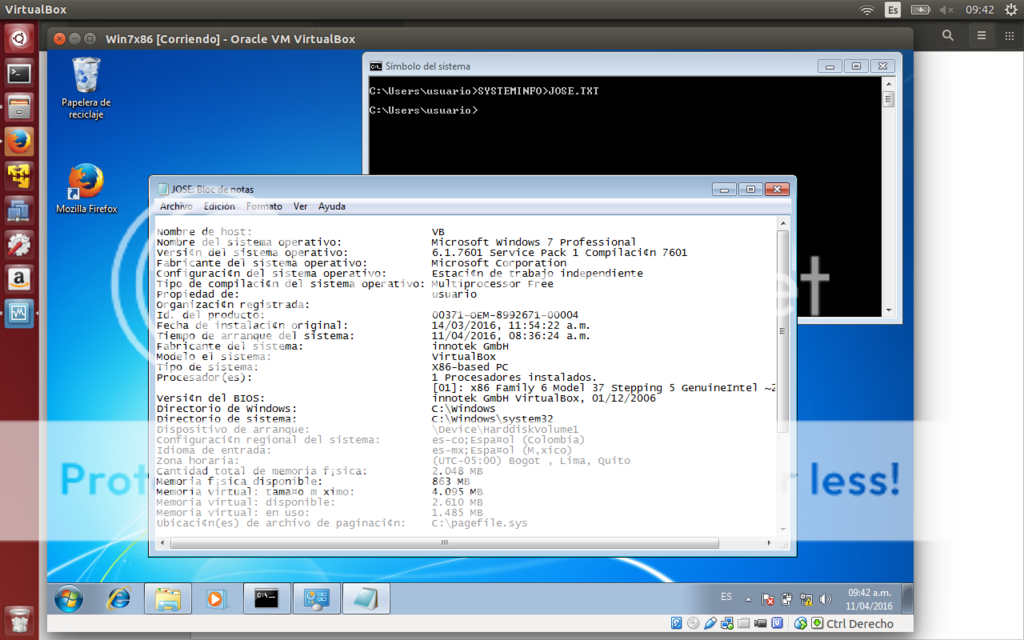
Task: Open System Settings from the Ubuntu launcher
Action: click(x=19, y=244)
